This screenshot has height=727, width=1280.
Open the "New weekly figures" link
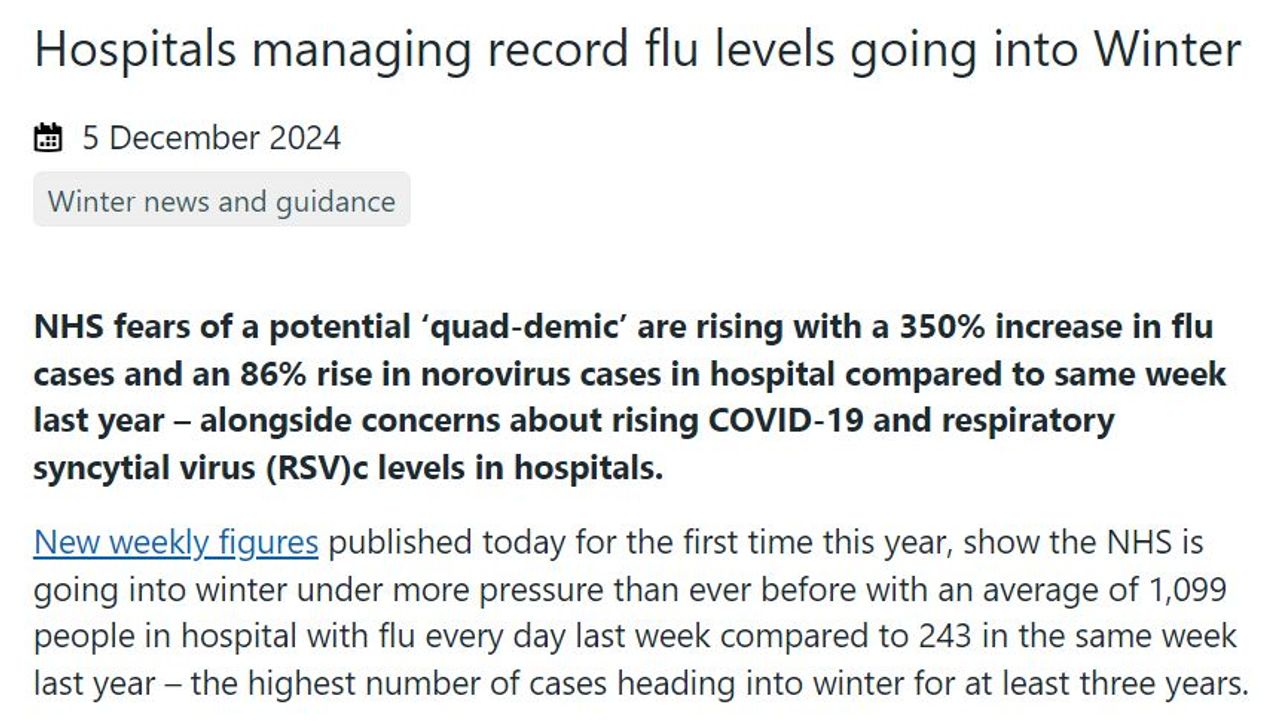176,542
